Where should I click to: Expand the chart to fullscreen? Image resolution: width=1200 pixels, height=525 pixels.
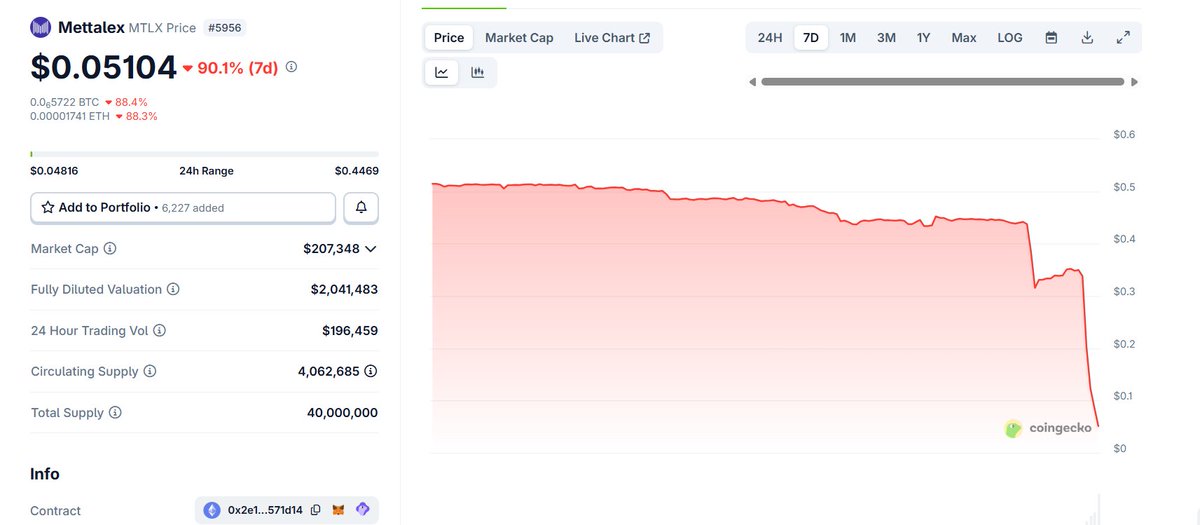click(x=1123, y=38)
